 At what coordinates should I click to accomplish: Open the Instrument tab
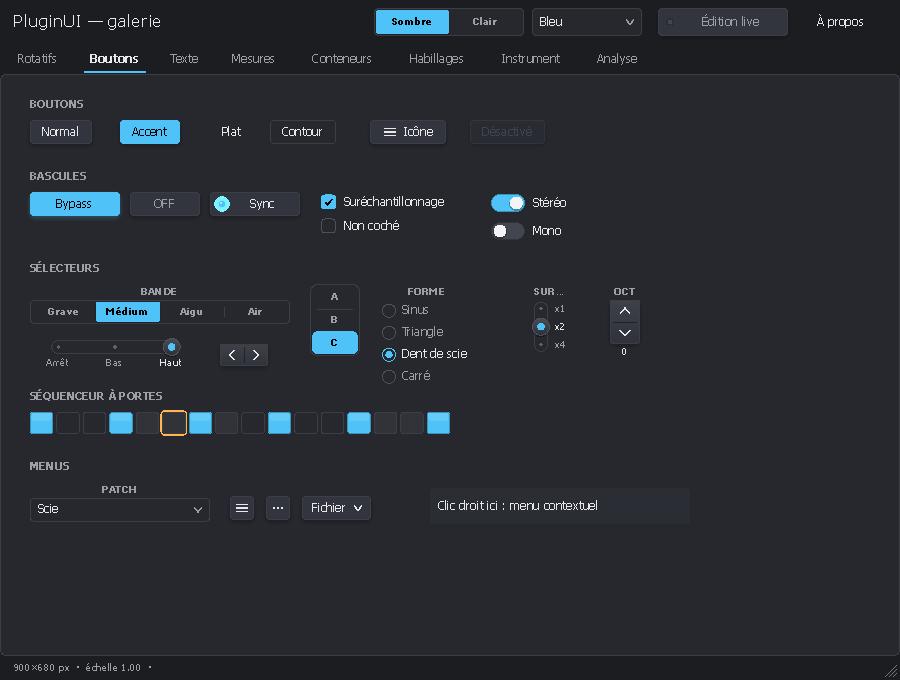530,59
